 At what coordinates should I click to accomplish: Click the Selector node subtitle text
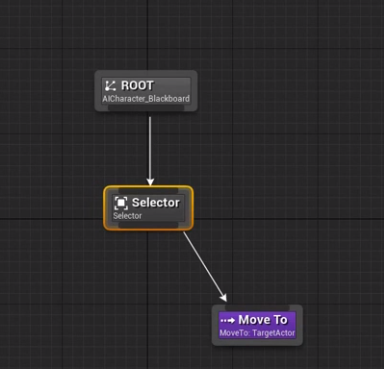(x=127, y=216)
